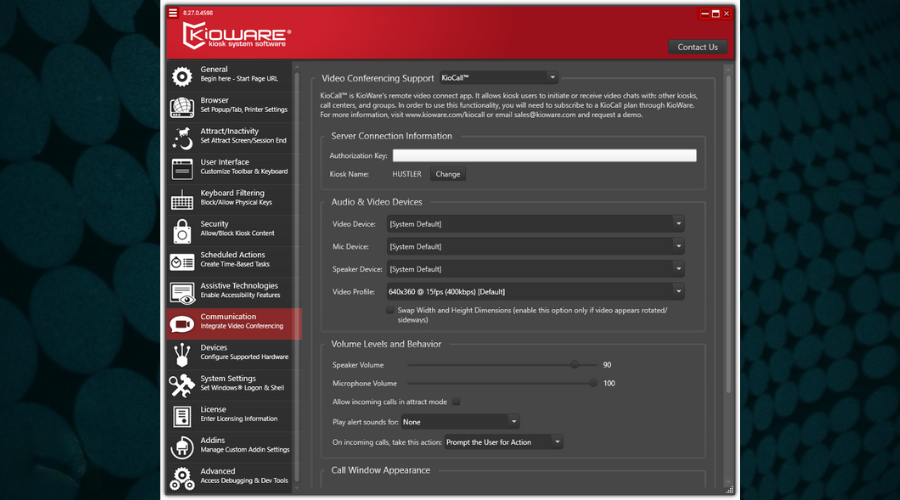Viewport: 900px width, 500px height.
Task: Open the Attract/Inactivity icon
Action: pyautogui.click(x=182, y=138)
